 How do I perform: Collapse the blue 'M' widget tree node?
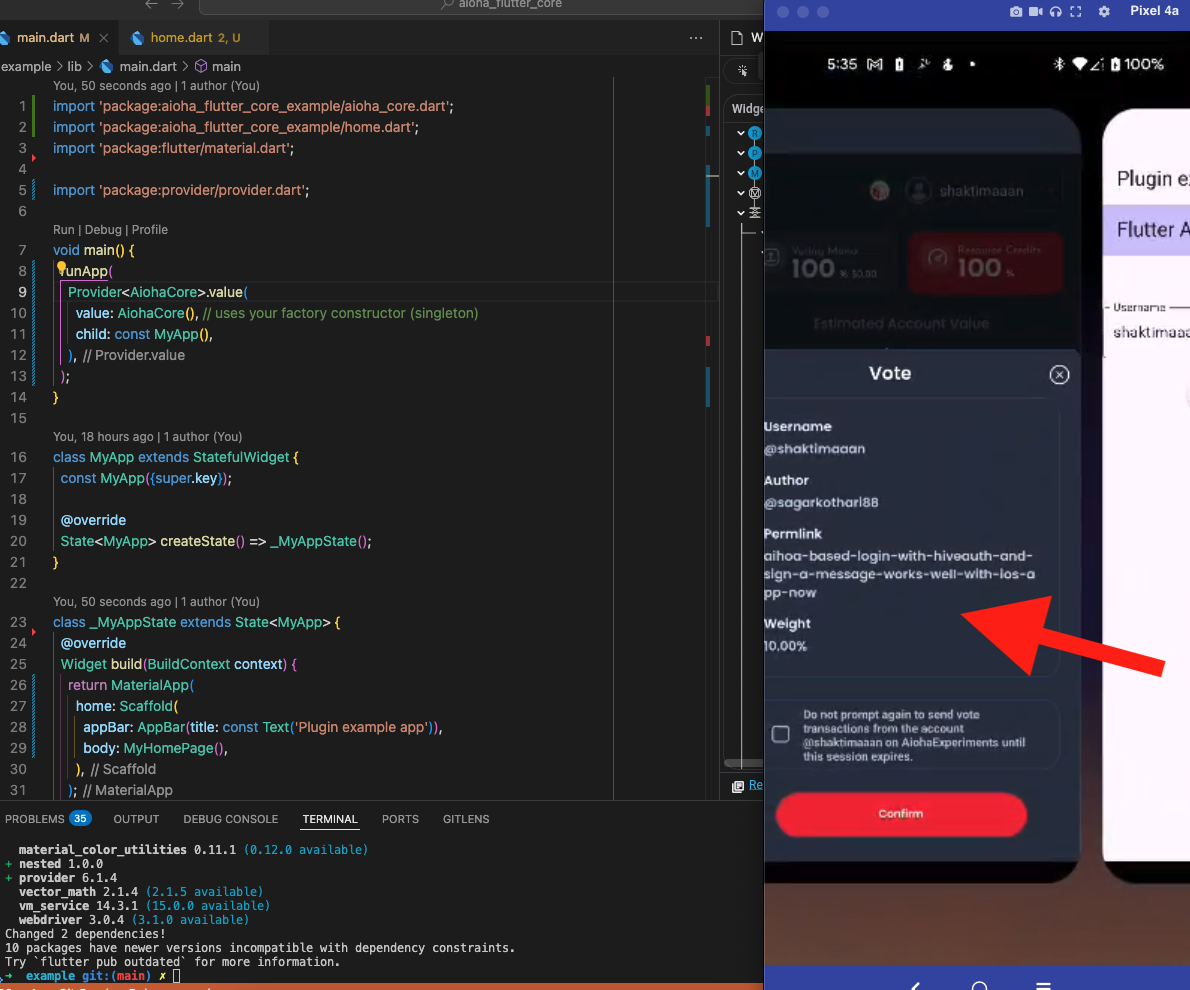point(741,173)
